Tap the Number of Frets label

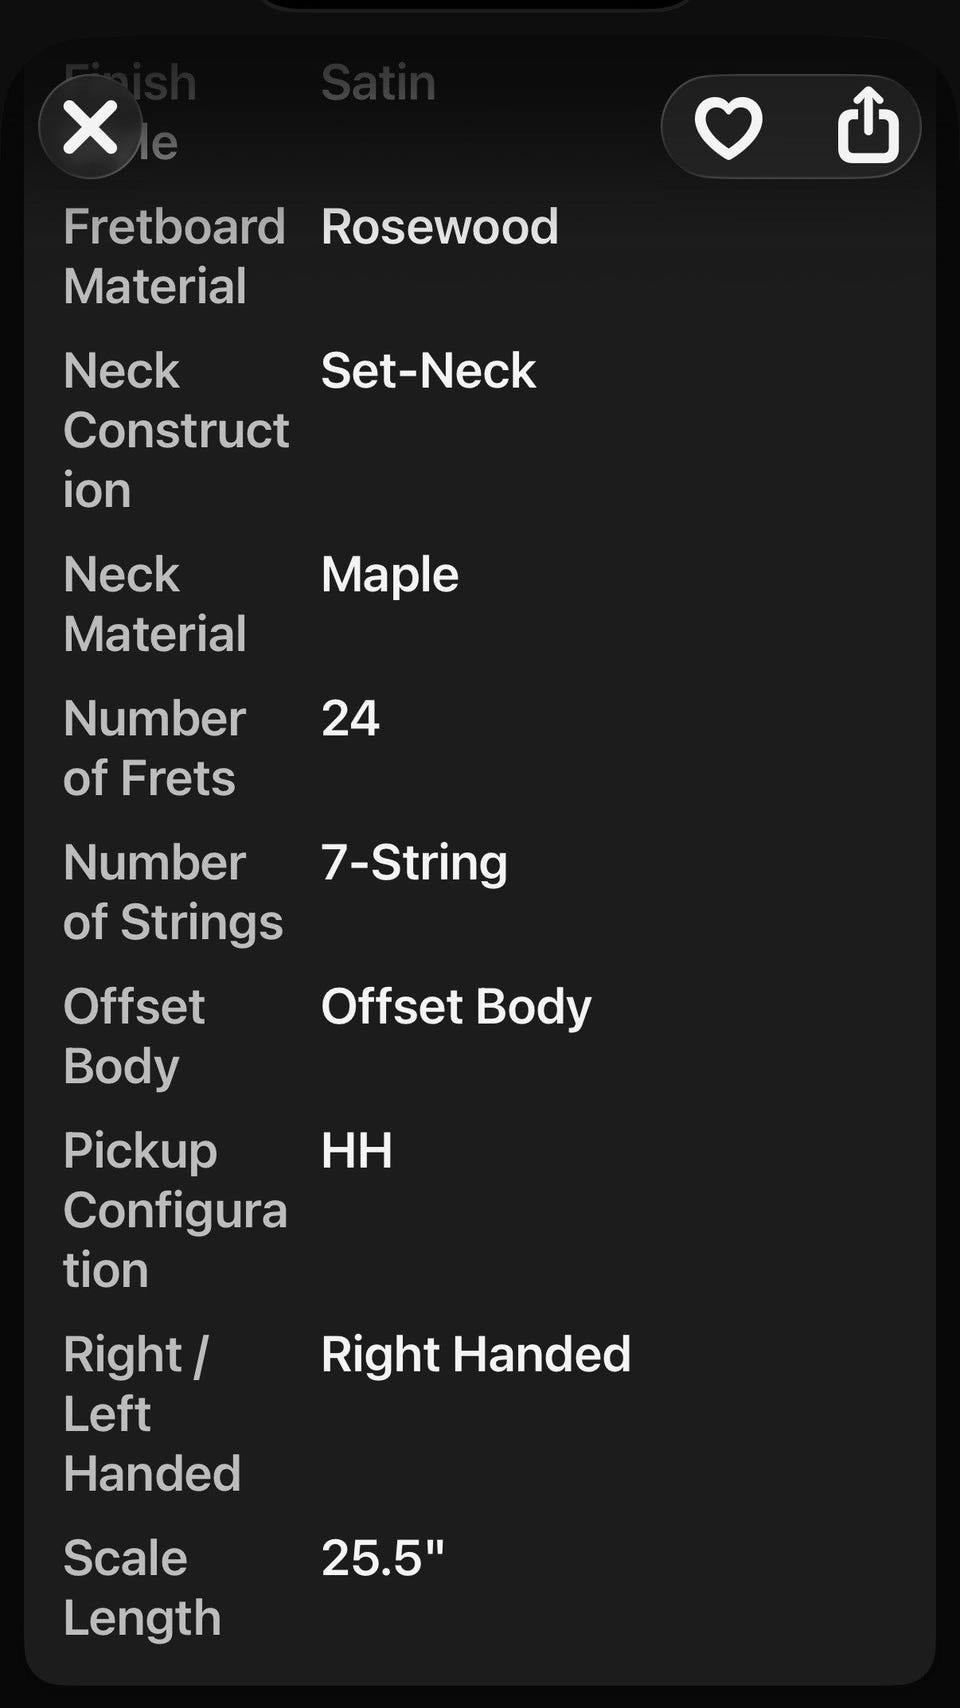tap(155, 748)
